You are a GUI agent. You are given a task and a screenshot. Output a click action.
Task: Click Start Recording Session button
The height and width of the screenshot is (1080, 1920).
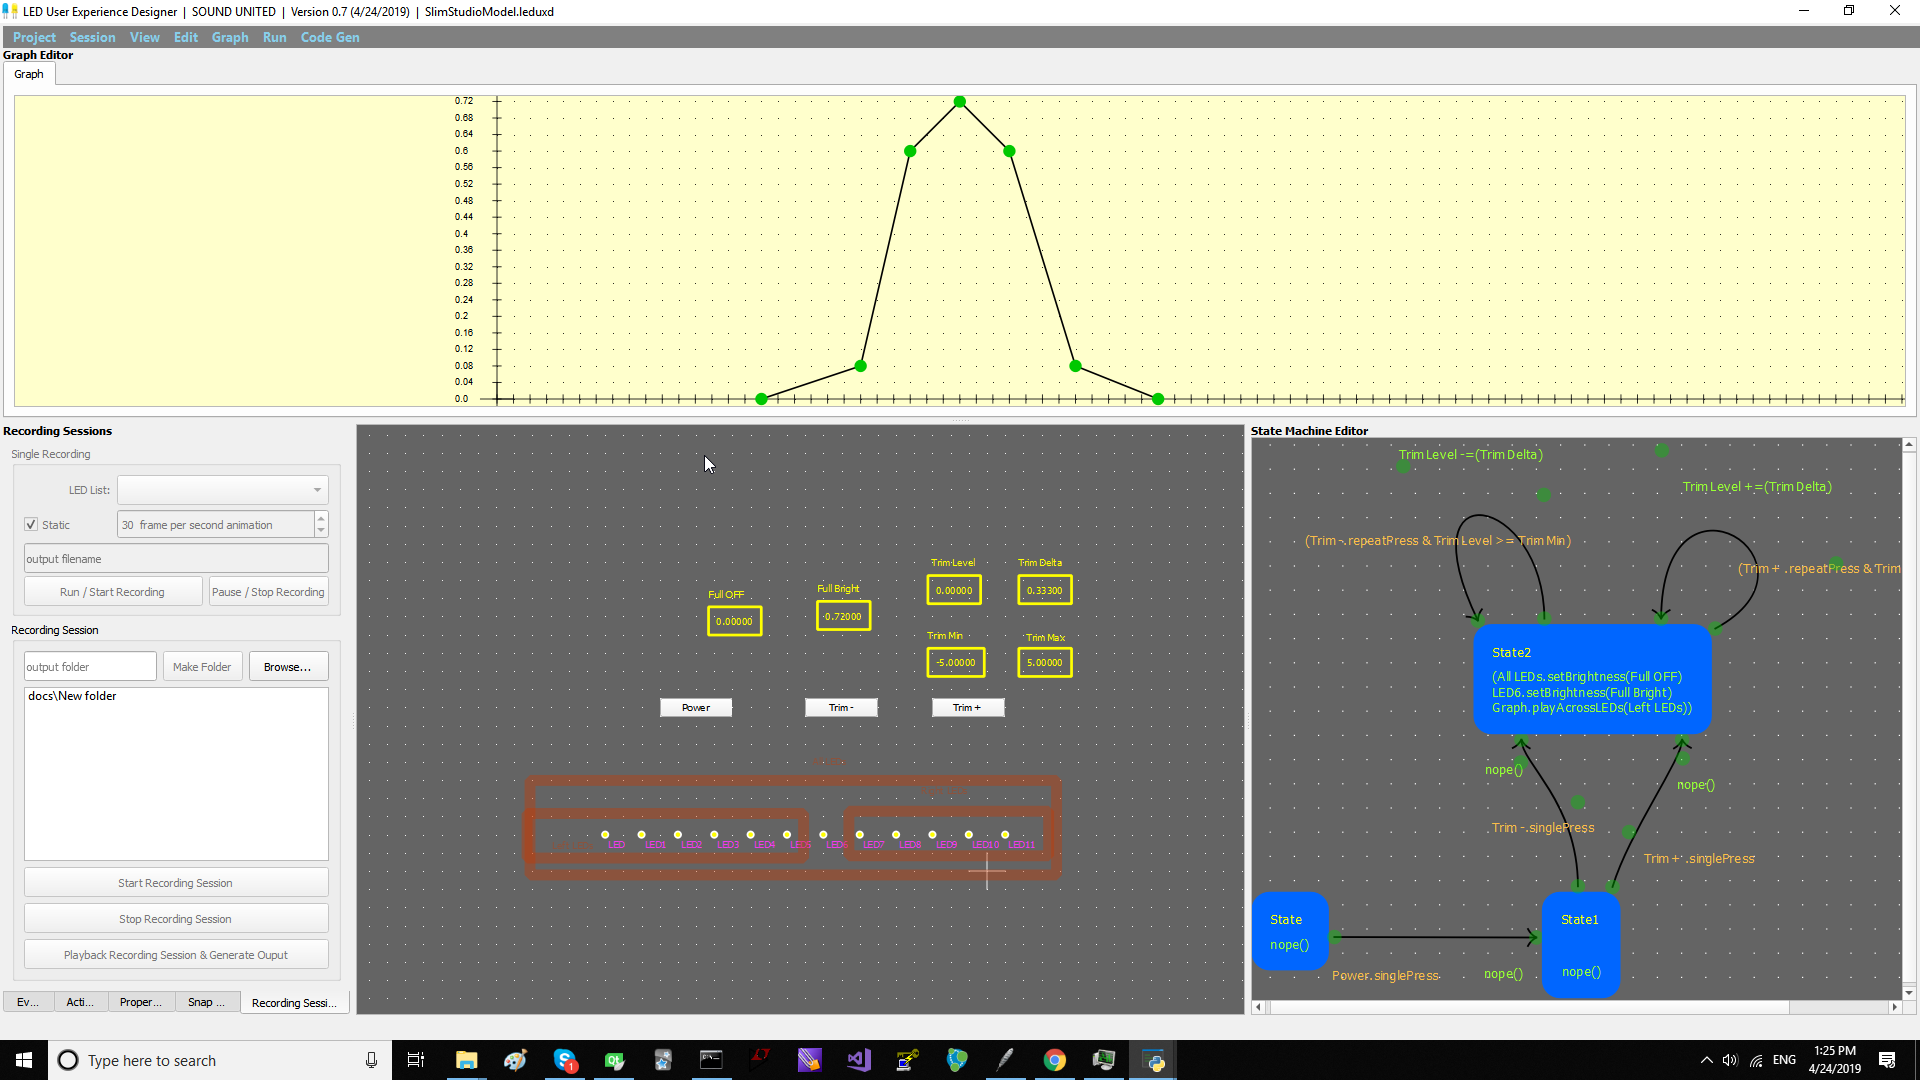click(175, 882)
